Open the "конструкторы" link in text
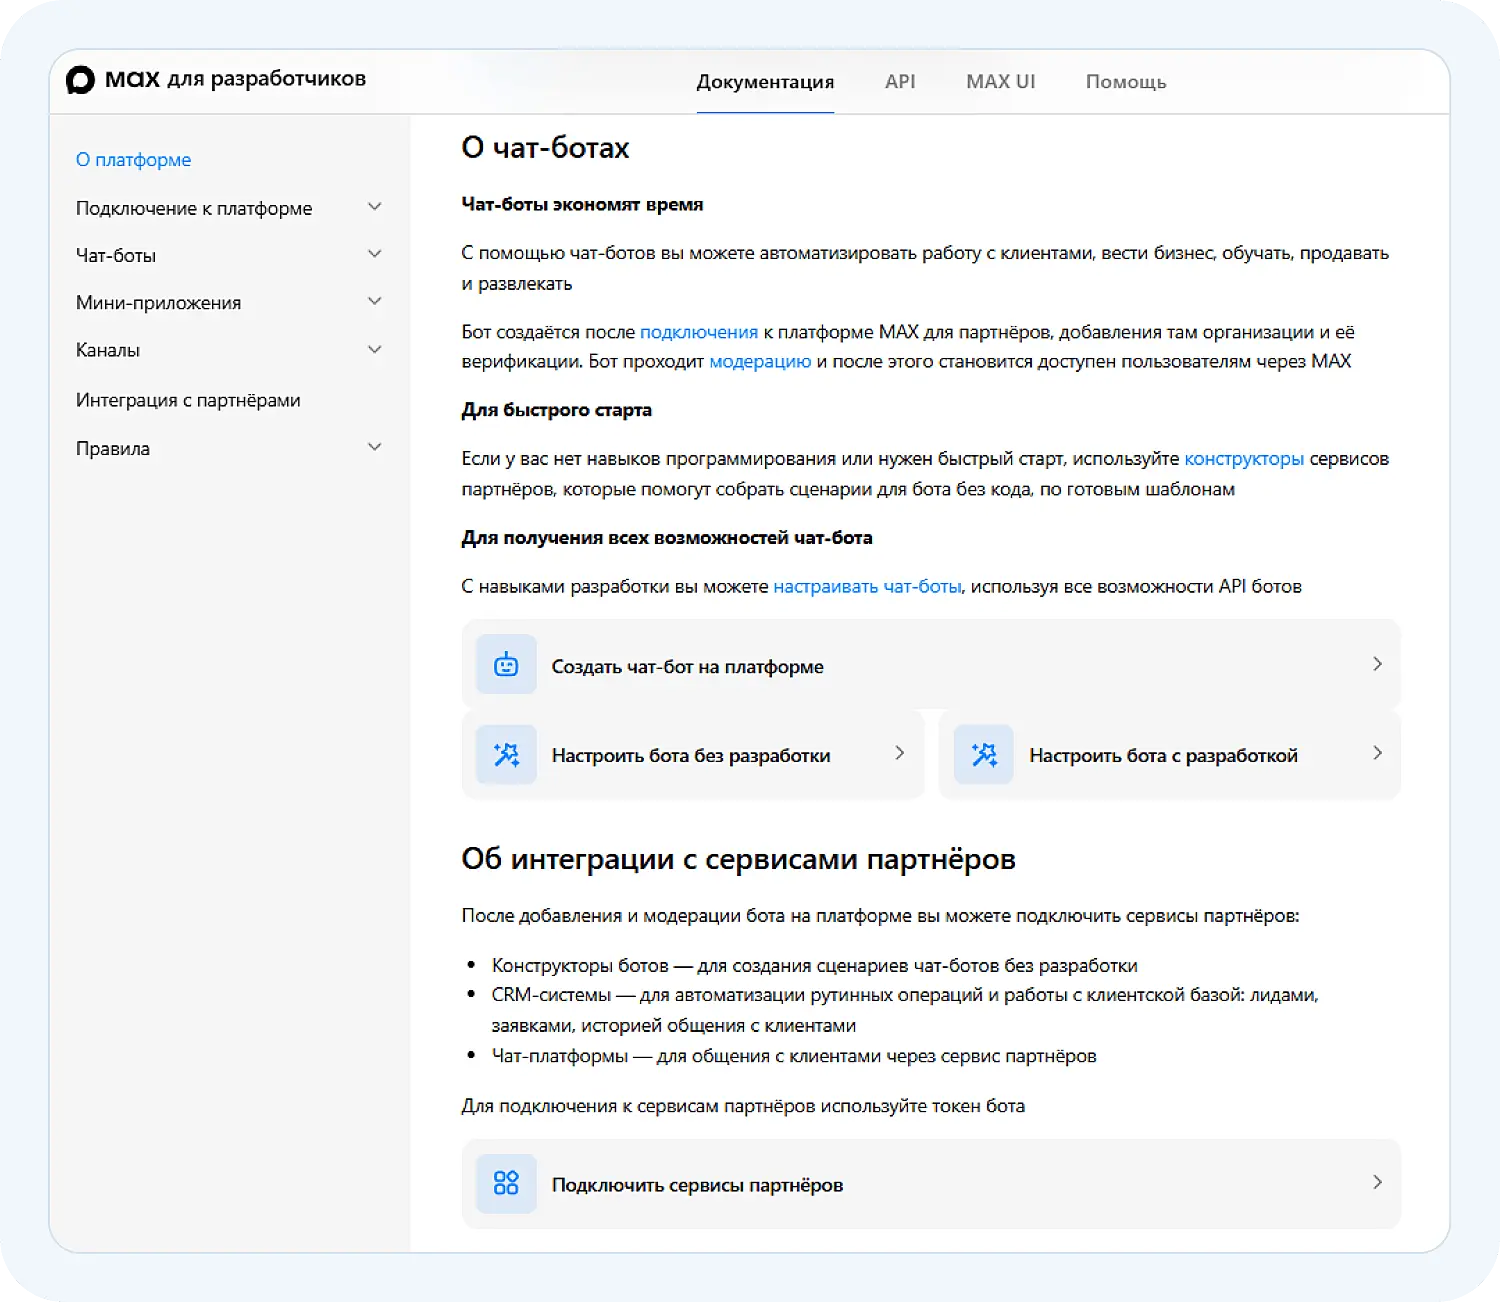The height and width of the screenshot is (1302, 1500). pyautogui.click(x=1244, y=459)
